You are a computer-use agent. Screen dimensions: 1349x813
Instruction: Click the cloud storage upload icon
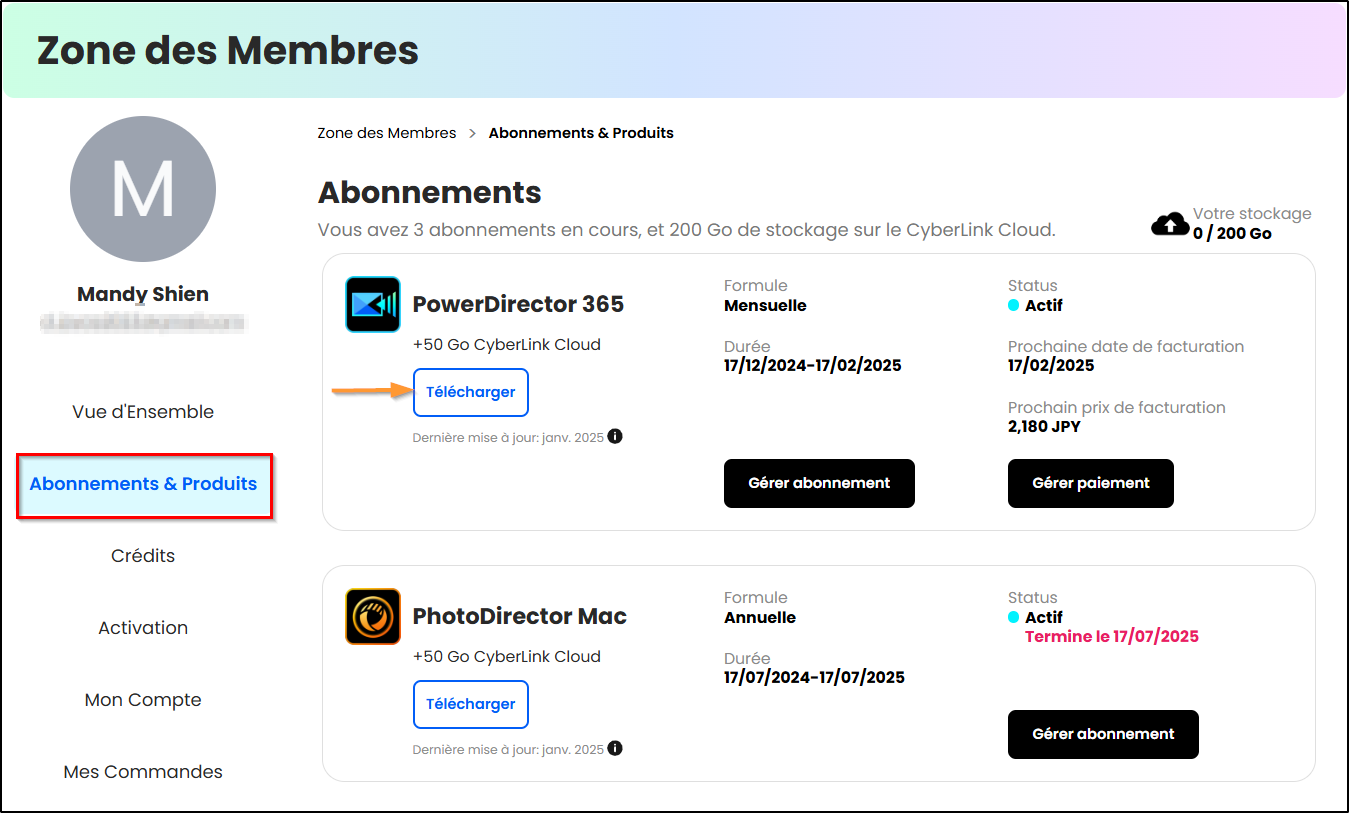(x=1170, y=225)
